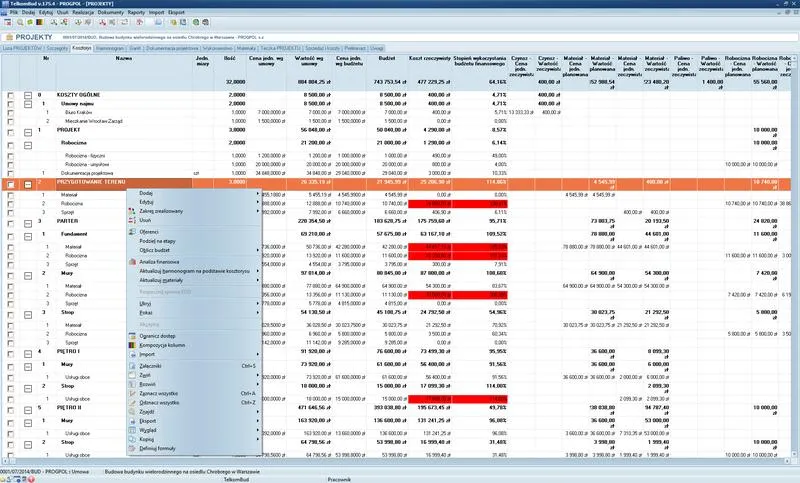Collapse the PARTER group
The width and height of the screenshot is (800, 483).
(x=26, y=221)
